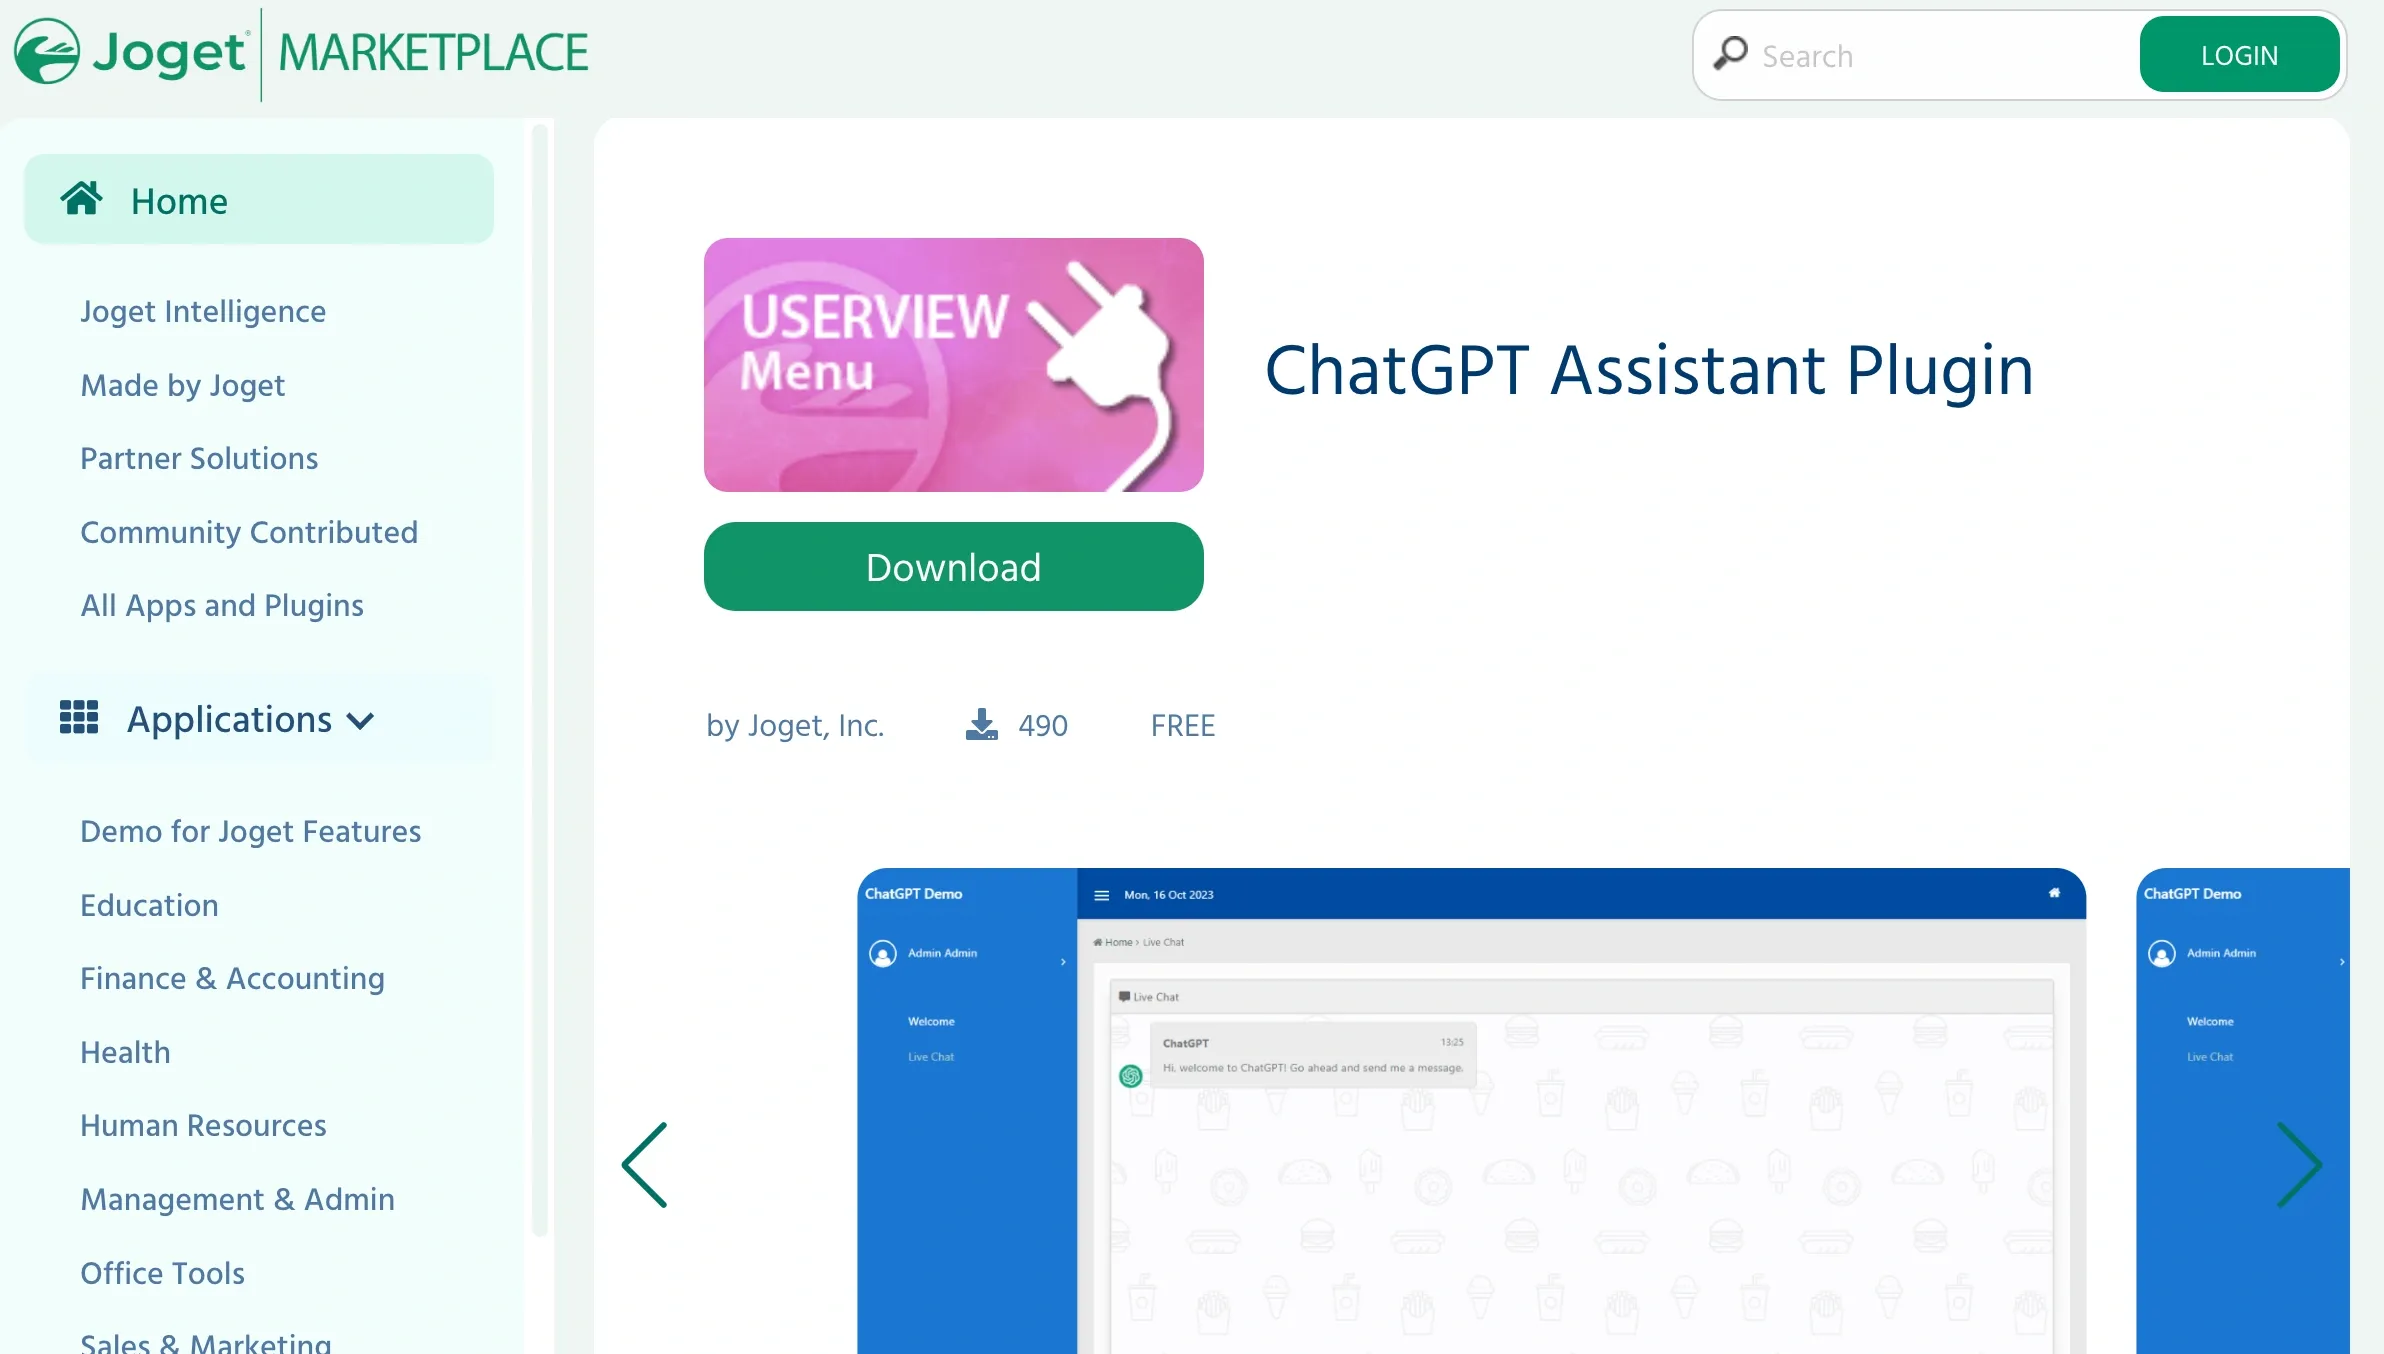
Task: Open Made by Joget listing
Action: (183, 385)
